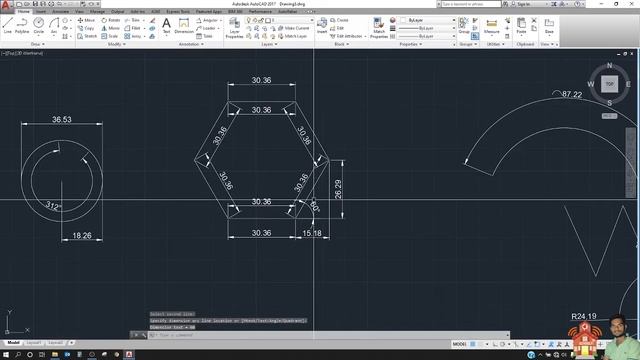Open the Windows Start menu
640x360 pixels.
click(x=6, y=355)
